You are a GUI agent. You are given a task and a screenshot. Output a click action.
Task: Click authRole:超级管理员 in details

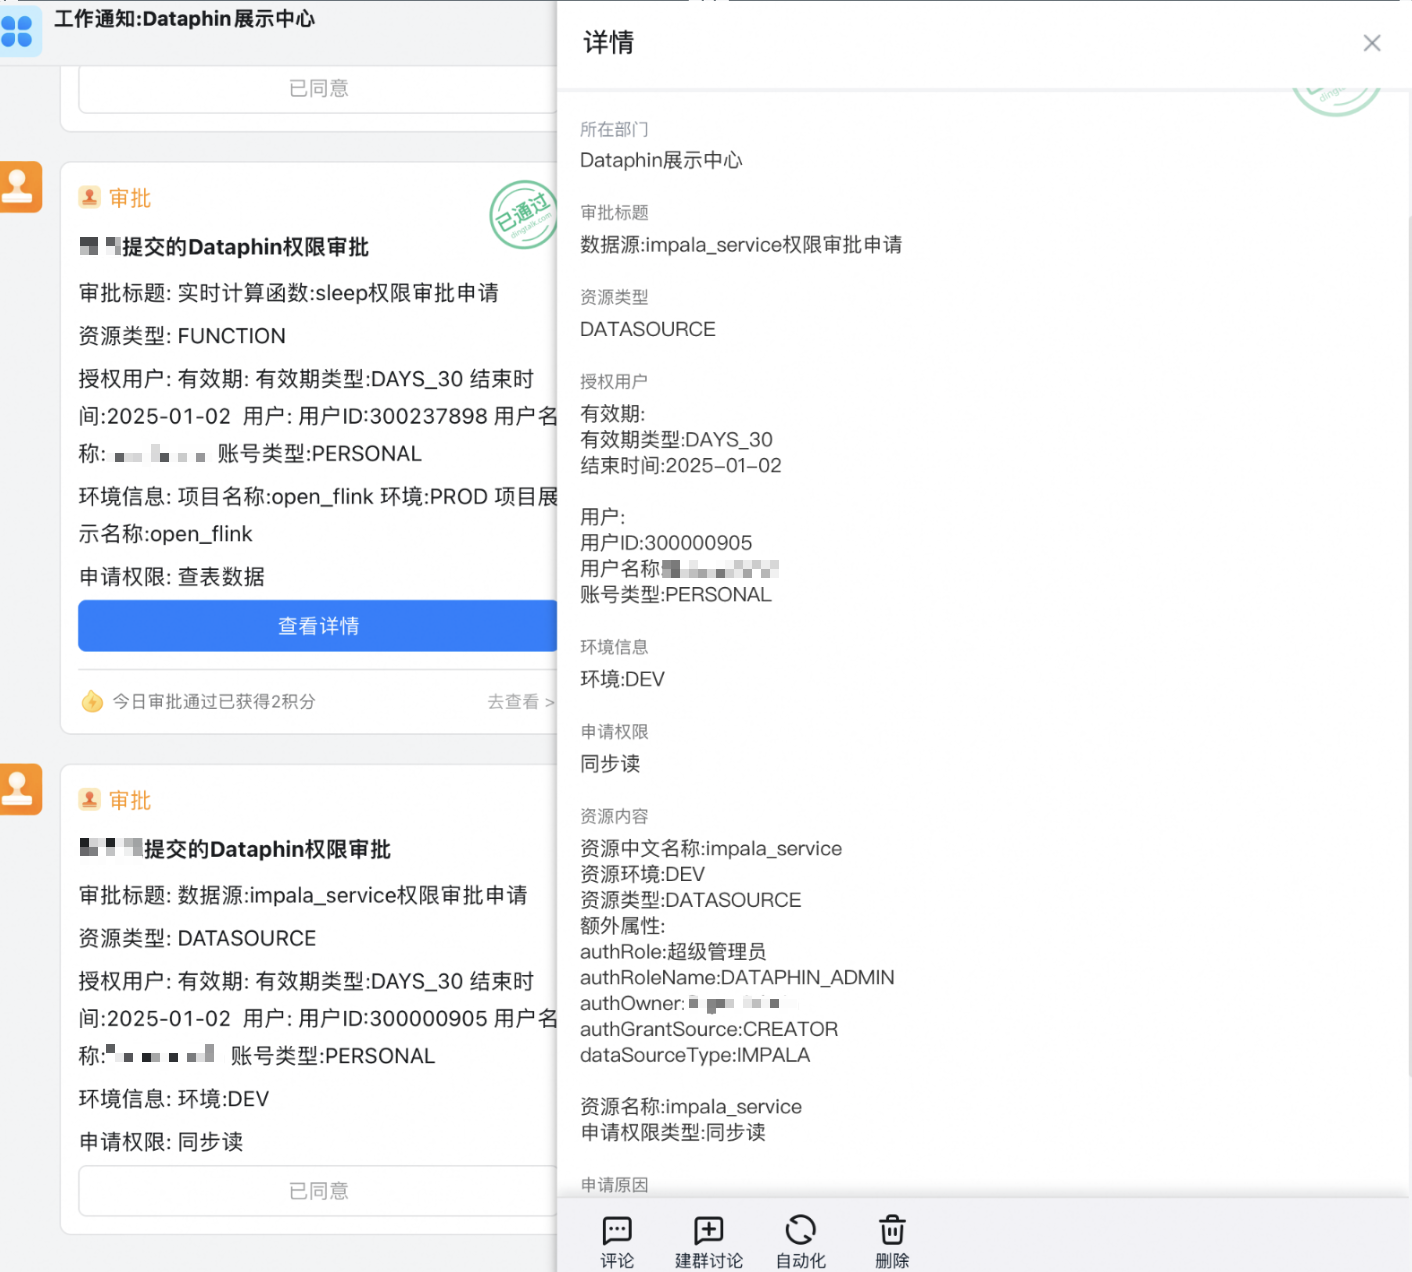[x=673, y=952]
